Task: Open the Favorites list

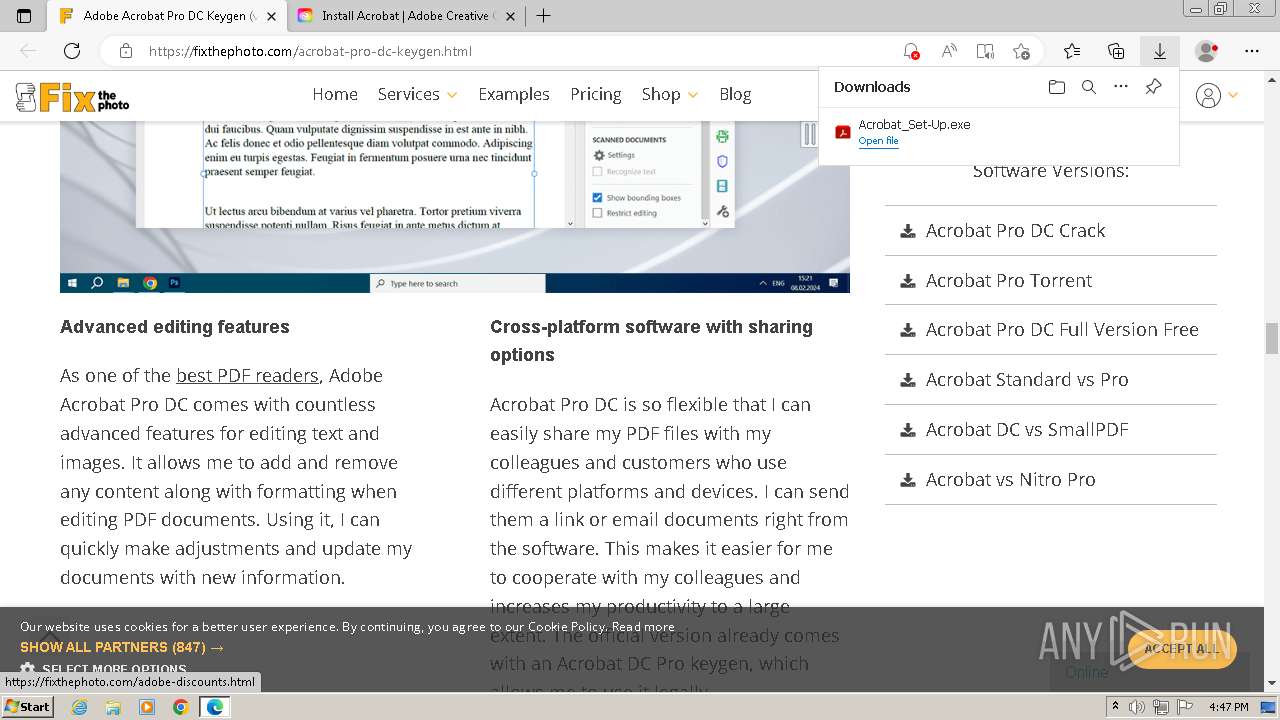Action: click(x=1072, y=51)
